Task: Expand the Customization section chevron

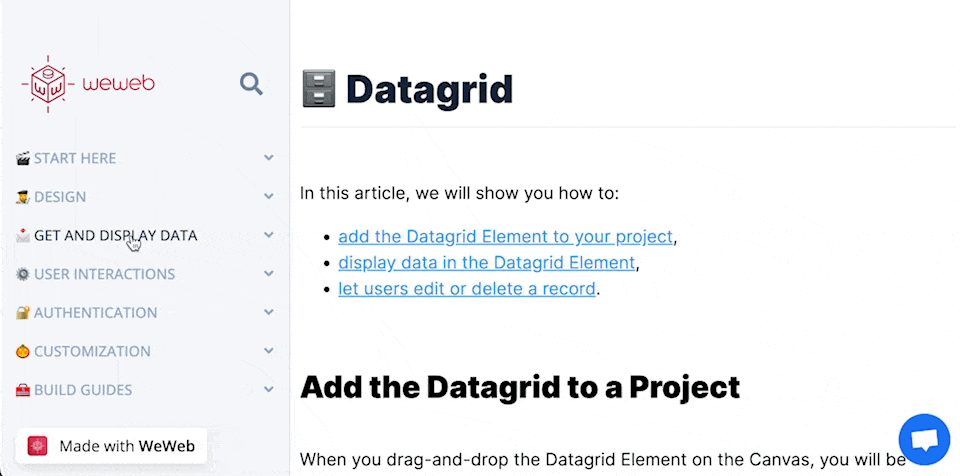Action: (x=269, y=351)
